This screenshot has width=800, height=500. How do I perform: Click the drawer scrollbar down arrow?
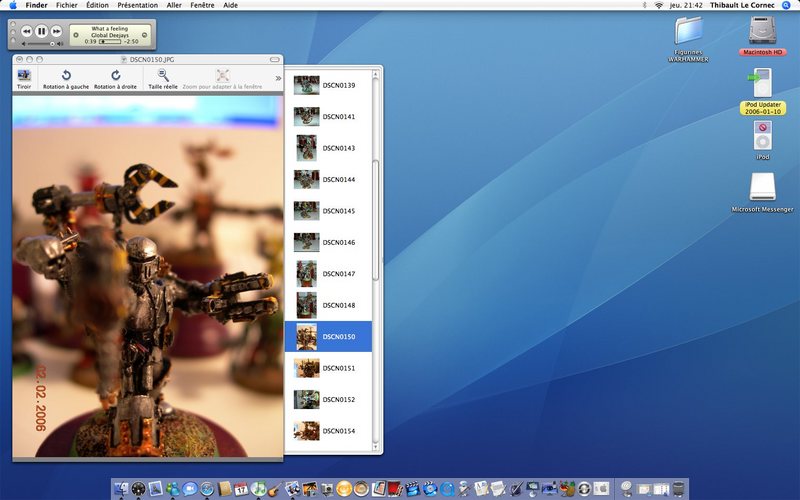(x=376, y=447)
